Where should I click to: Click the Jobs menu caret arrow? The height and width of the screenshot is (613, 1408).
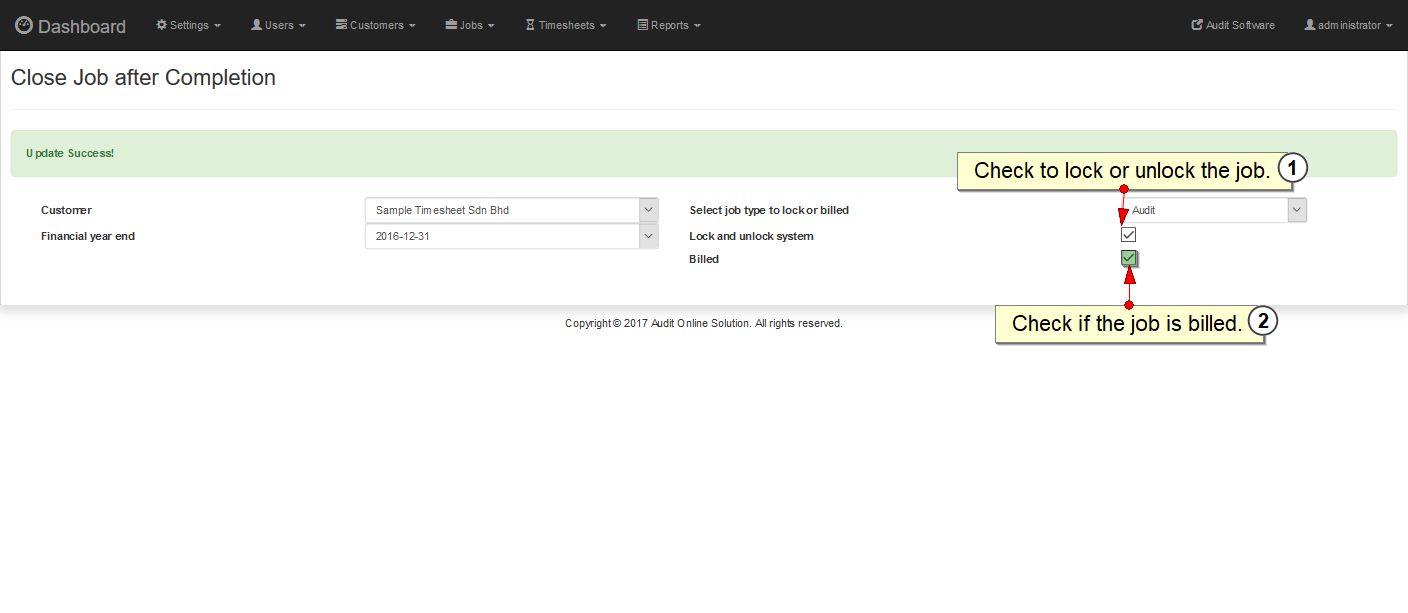coord(491,26)
